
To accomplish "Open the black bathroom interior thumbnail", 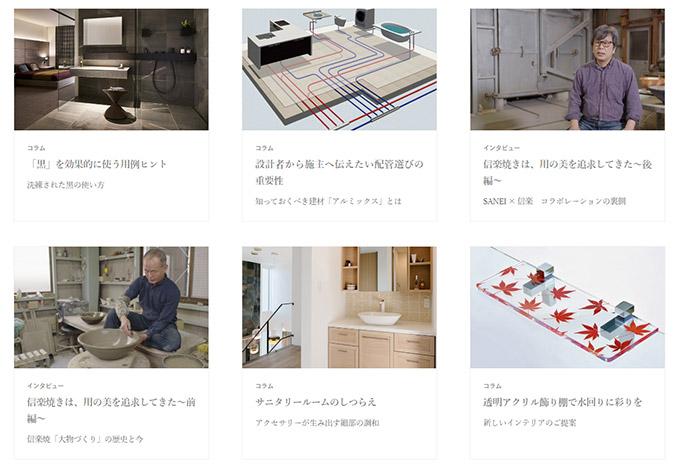I will pyautogui.click(x=111, y=69).
